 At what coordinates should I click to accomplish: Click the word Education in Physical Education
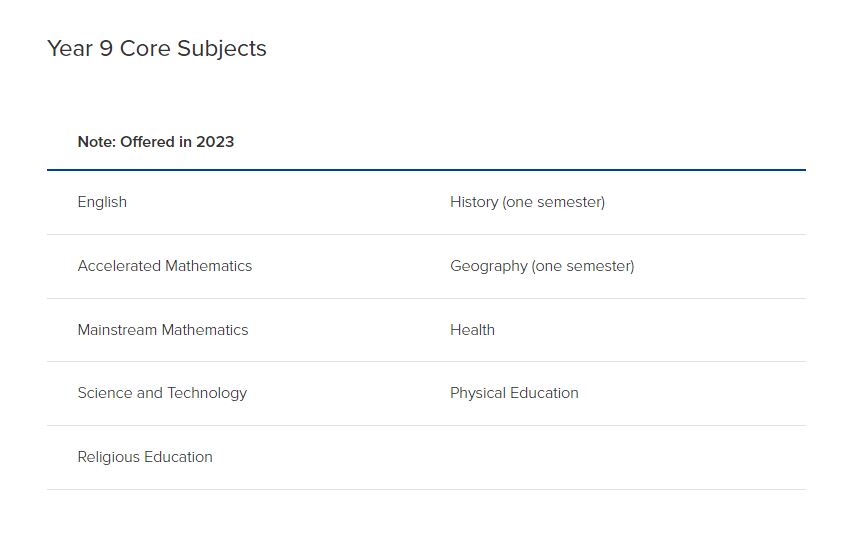tap(544, 393)
